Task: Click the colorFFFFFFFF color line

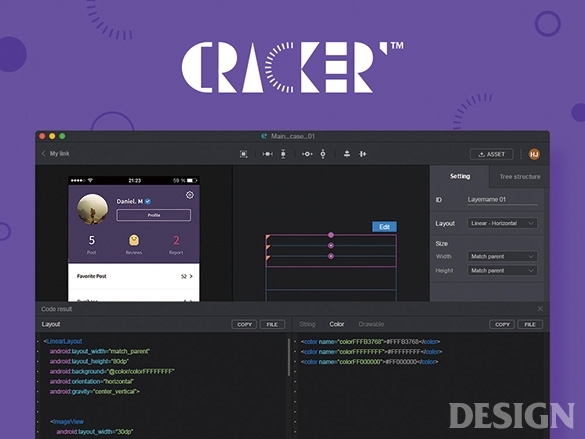Action: (372, 352)
